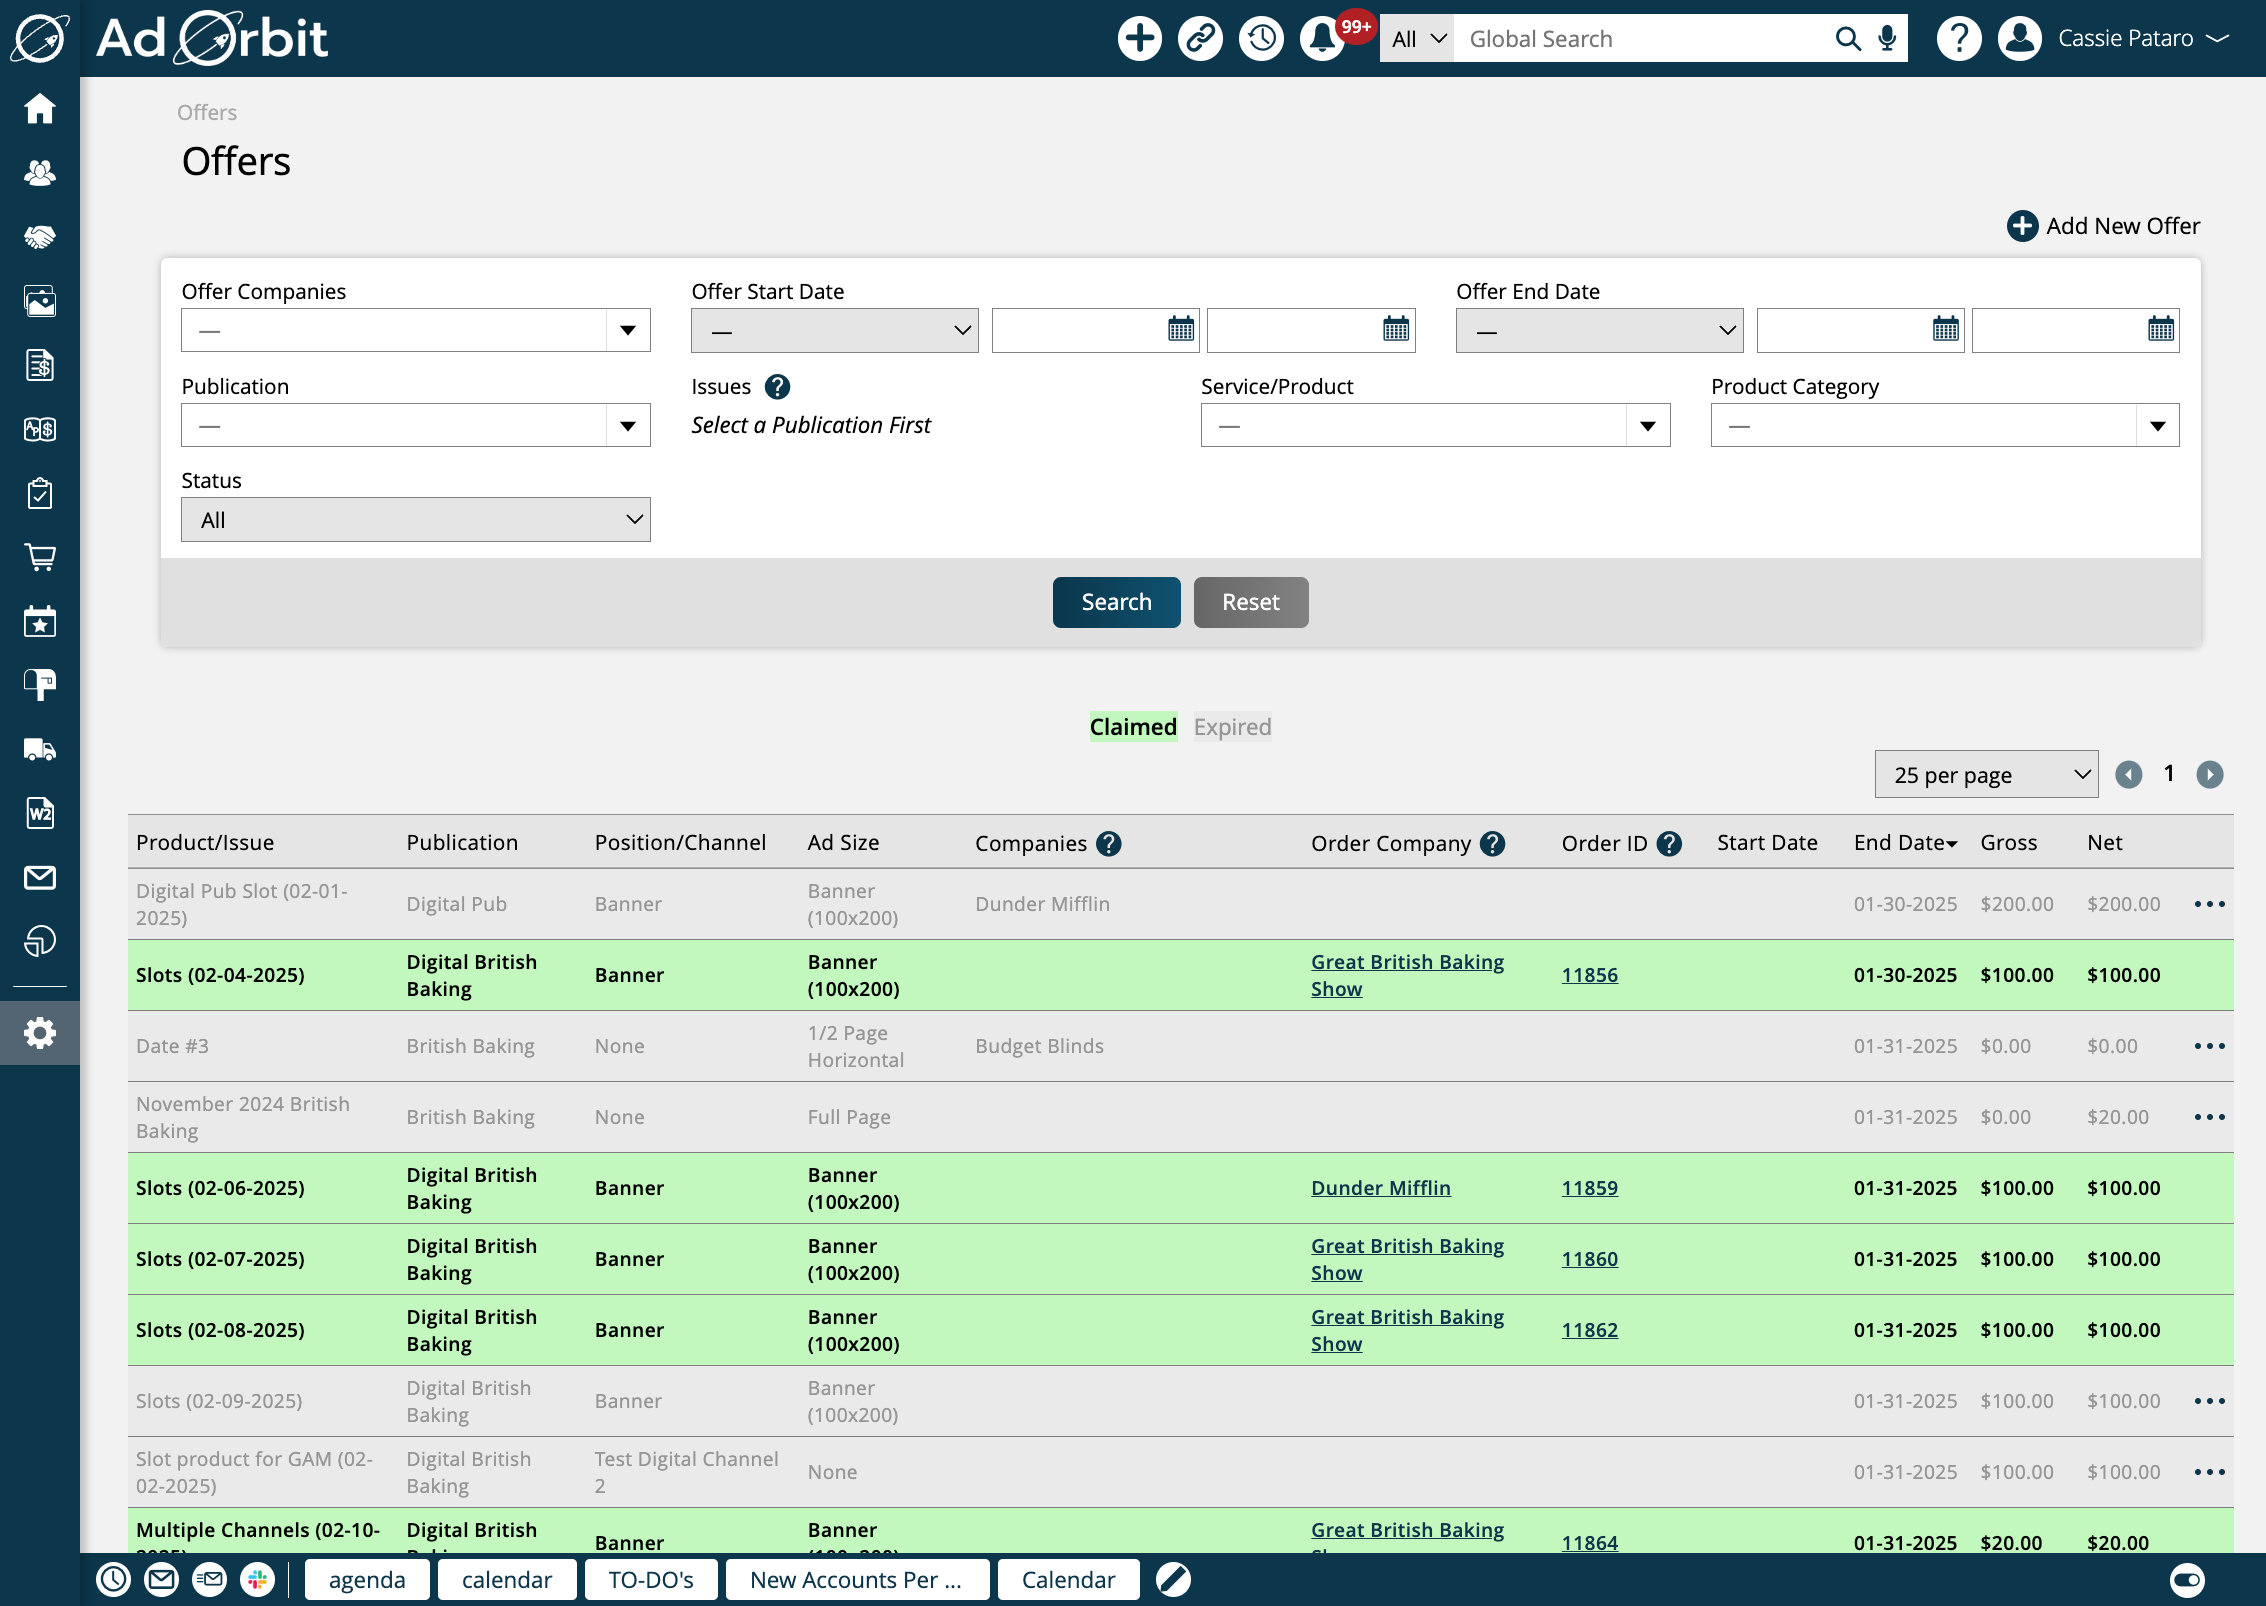Toggle the switch in bottom right corner

pyautogui.click(x=2187, y=1580)
